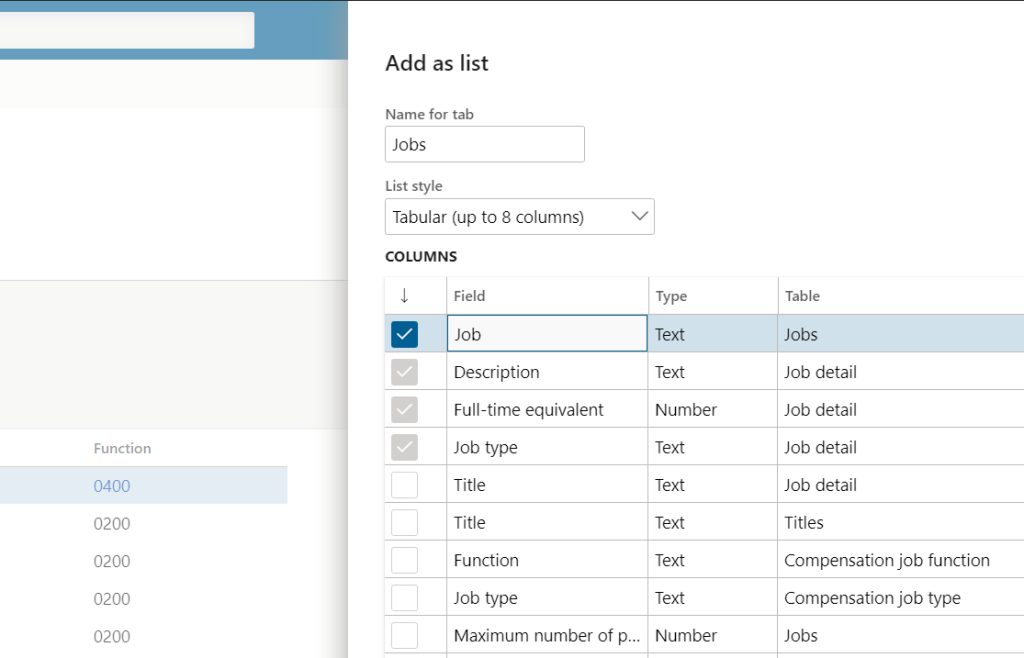Open the 0400 function link

[x=112, y=486]
